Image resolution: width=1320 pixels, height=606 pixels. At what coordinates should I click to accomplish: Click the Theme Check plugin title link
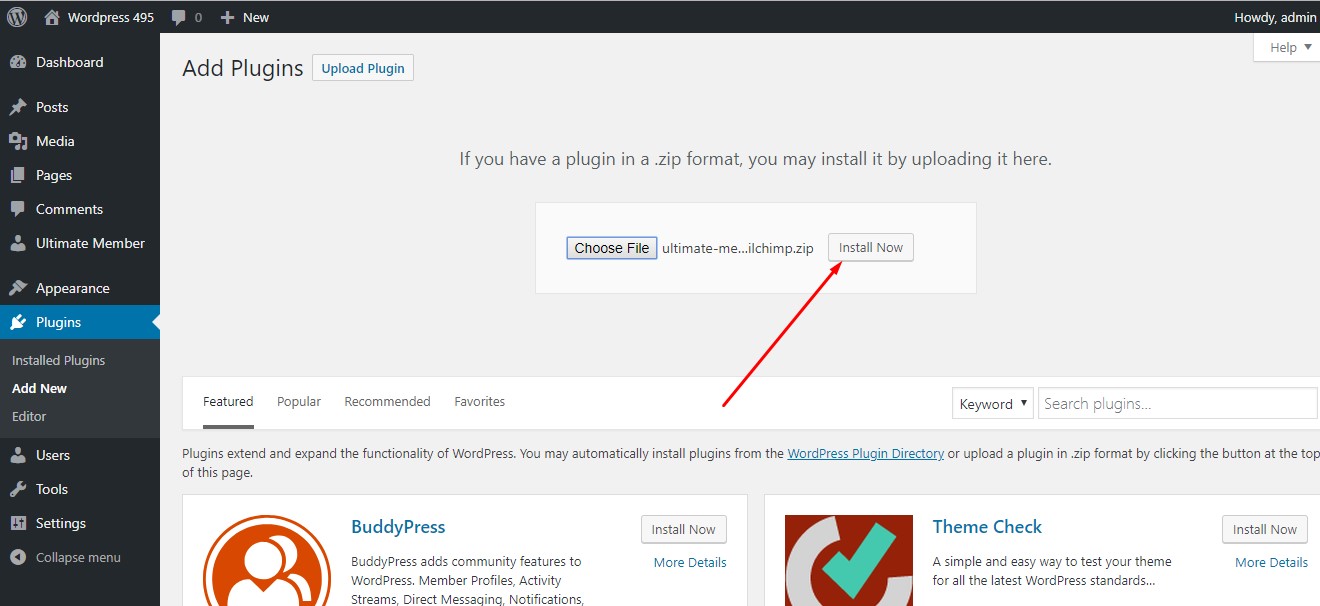[x=987, y=527]
